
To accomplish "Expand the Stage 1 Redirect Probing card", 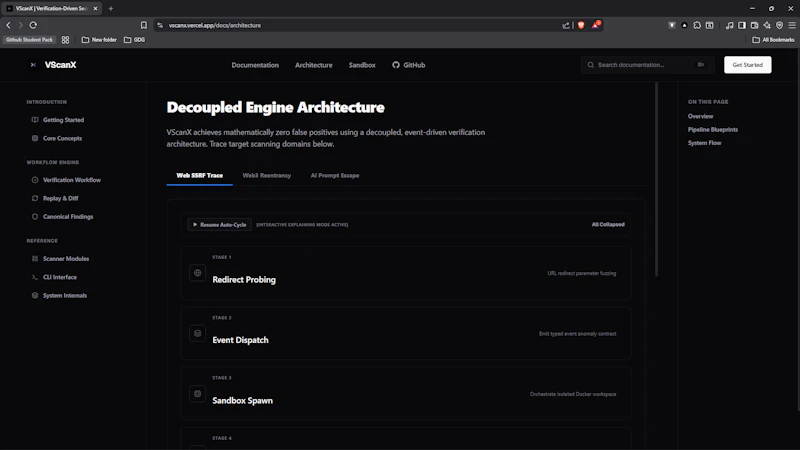I will tap(406, 273).
